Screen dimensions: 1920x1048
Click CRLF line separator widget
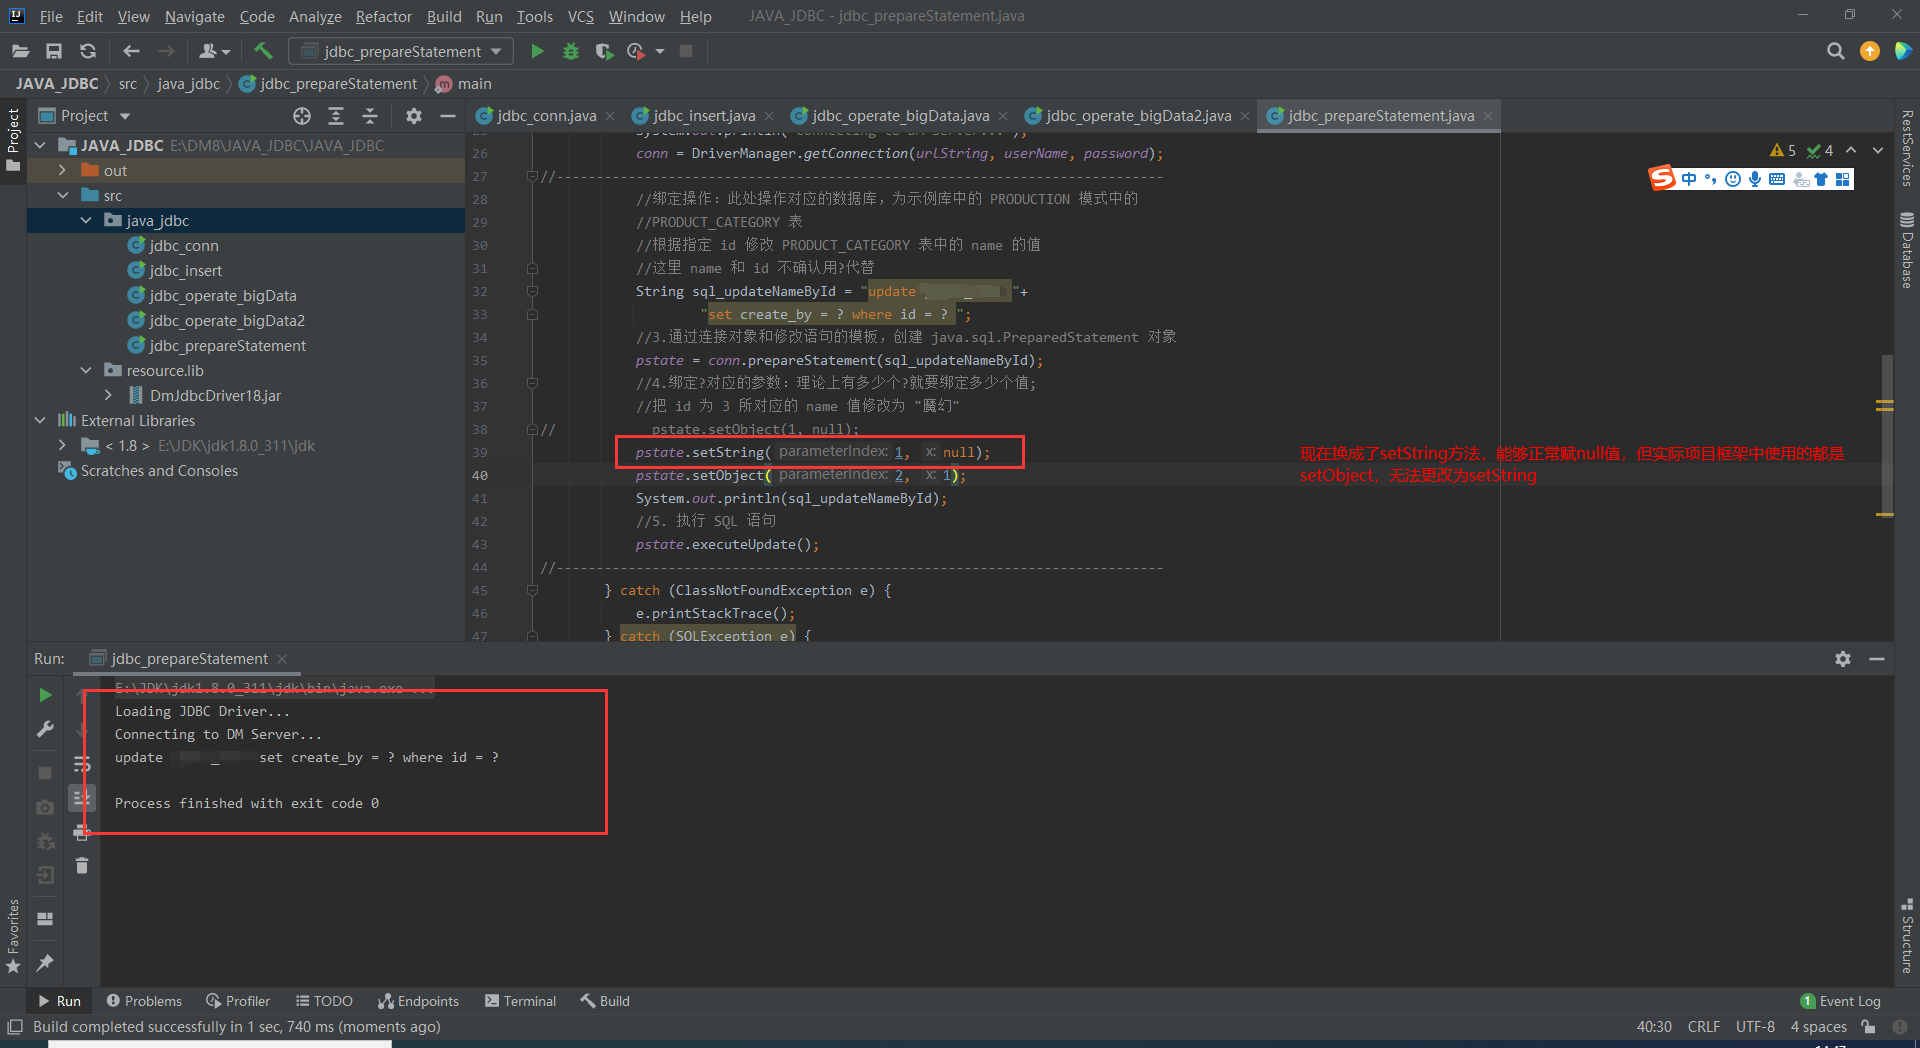pyautogui.click(x=1704, y=1027)
